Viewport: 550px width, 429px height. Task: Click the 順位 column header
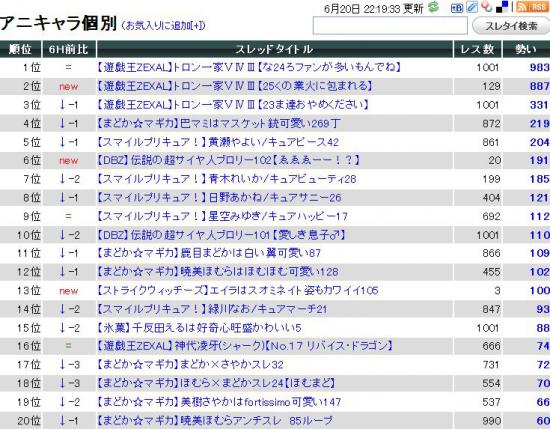click(20, 49)
